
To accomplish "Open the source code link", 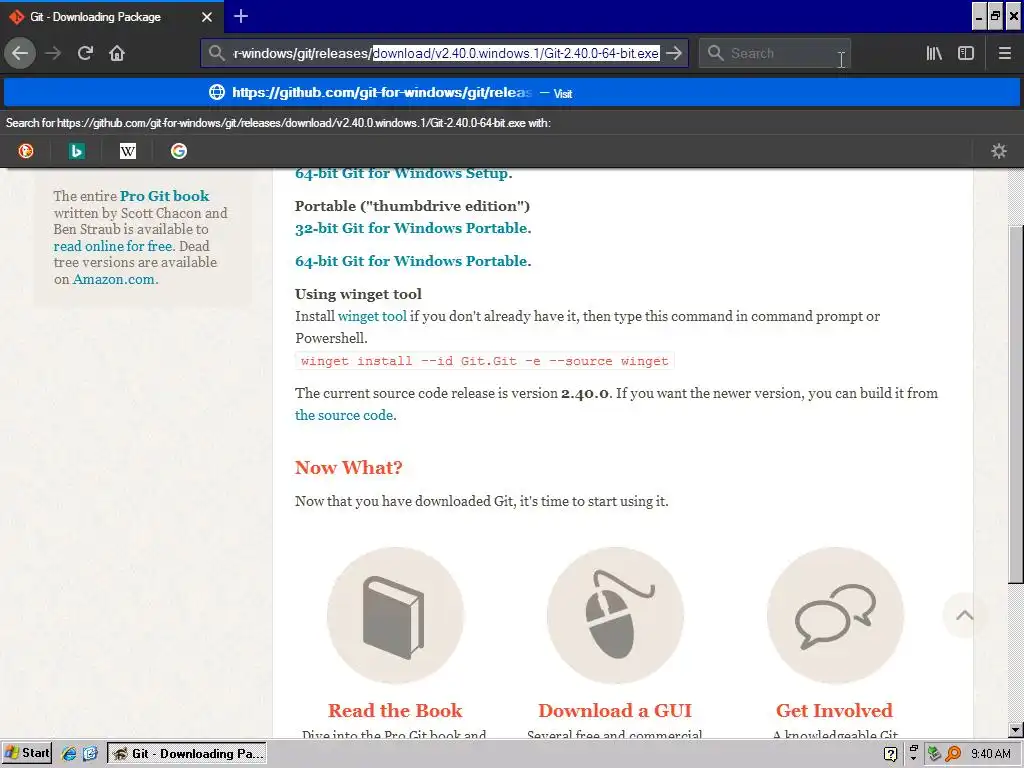I will pyautogui.click(x=344, y=415).
